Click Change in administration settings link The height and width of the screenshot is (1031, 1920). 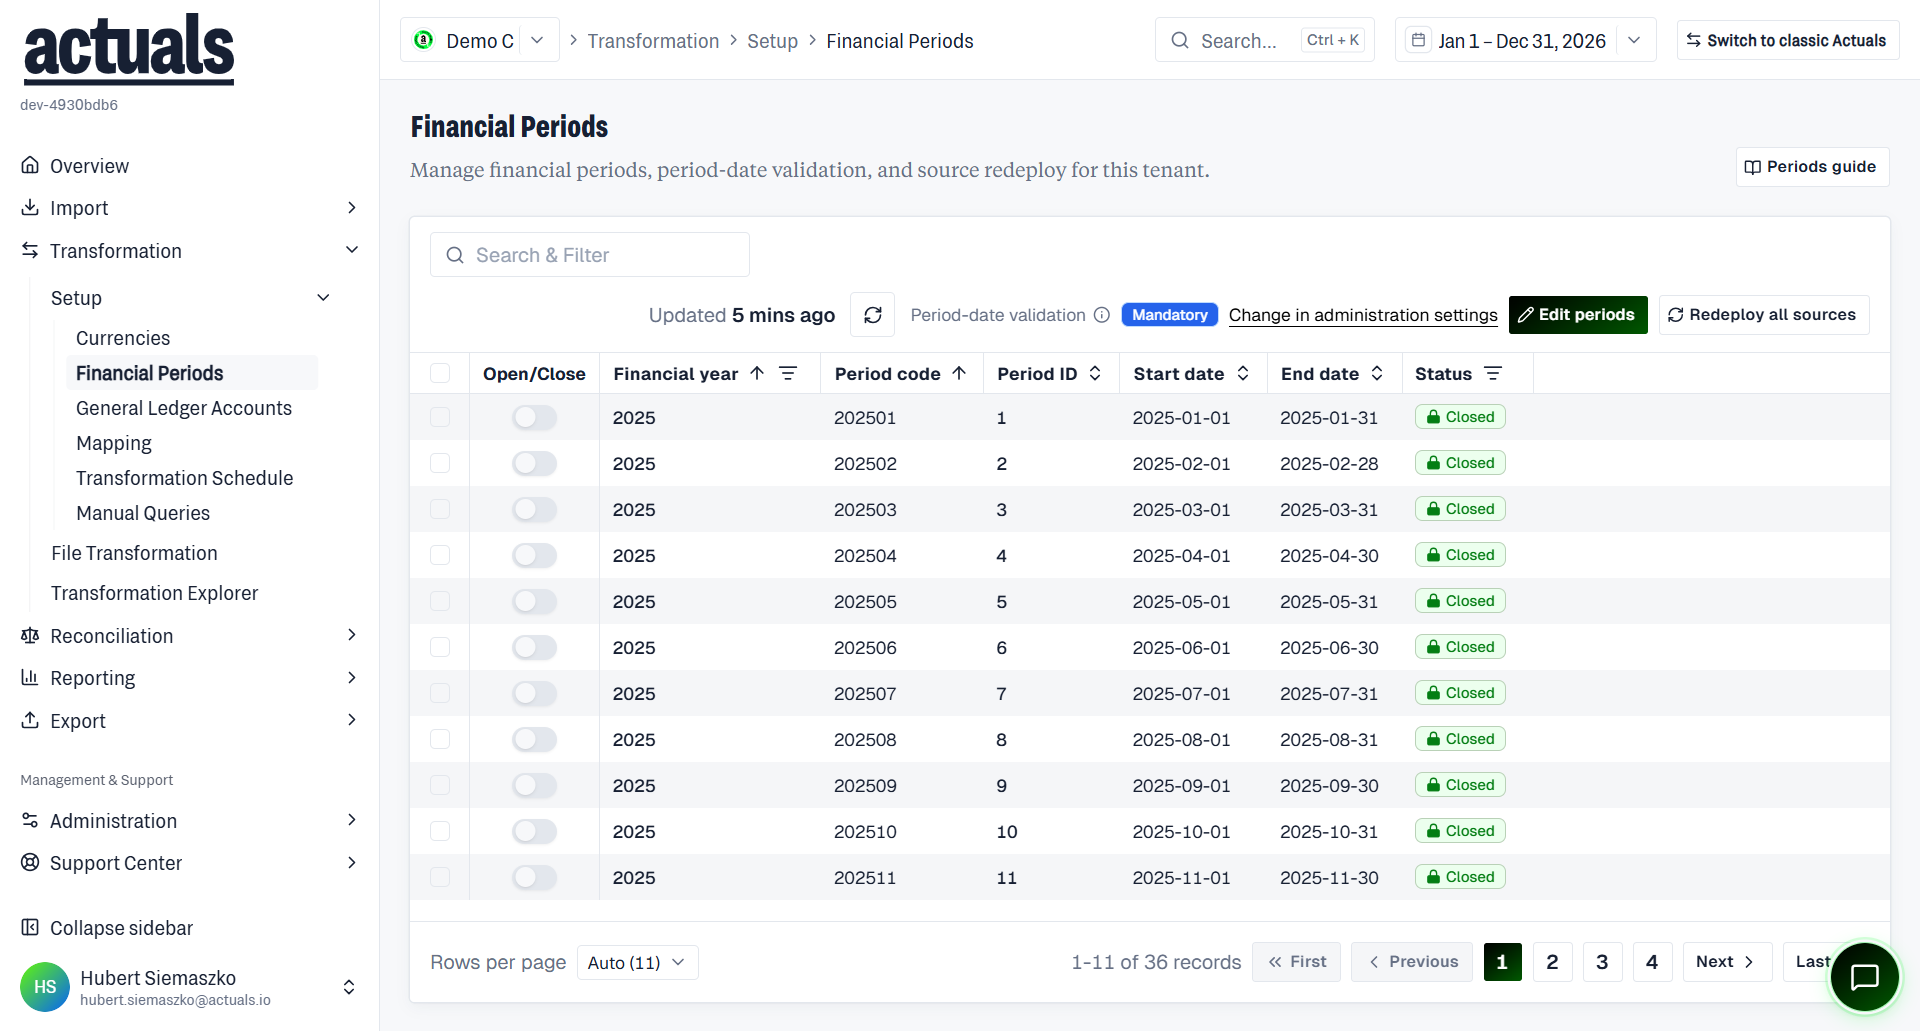click(x=1363, y=315)
